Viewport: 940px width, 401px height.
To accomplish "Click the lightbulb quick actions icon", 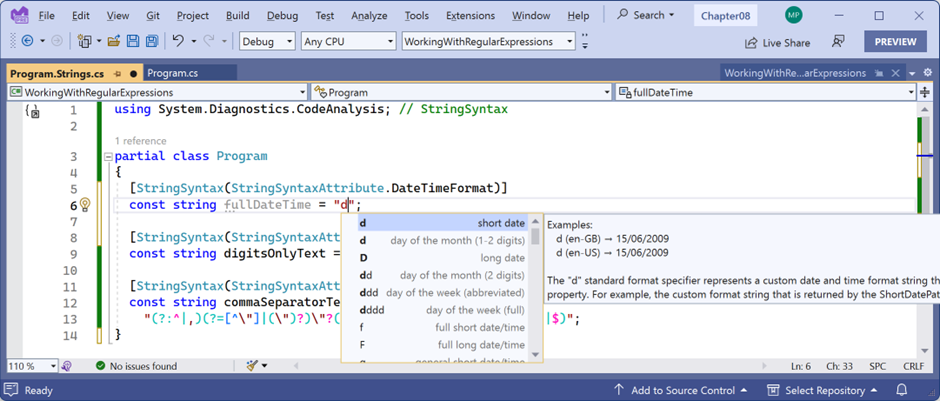I will [85, 205].
